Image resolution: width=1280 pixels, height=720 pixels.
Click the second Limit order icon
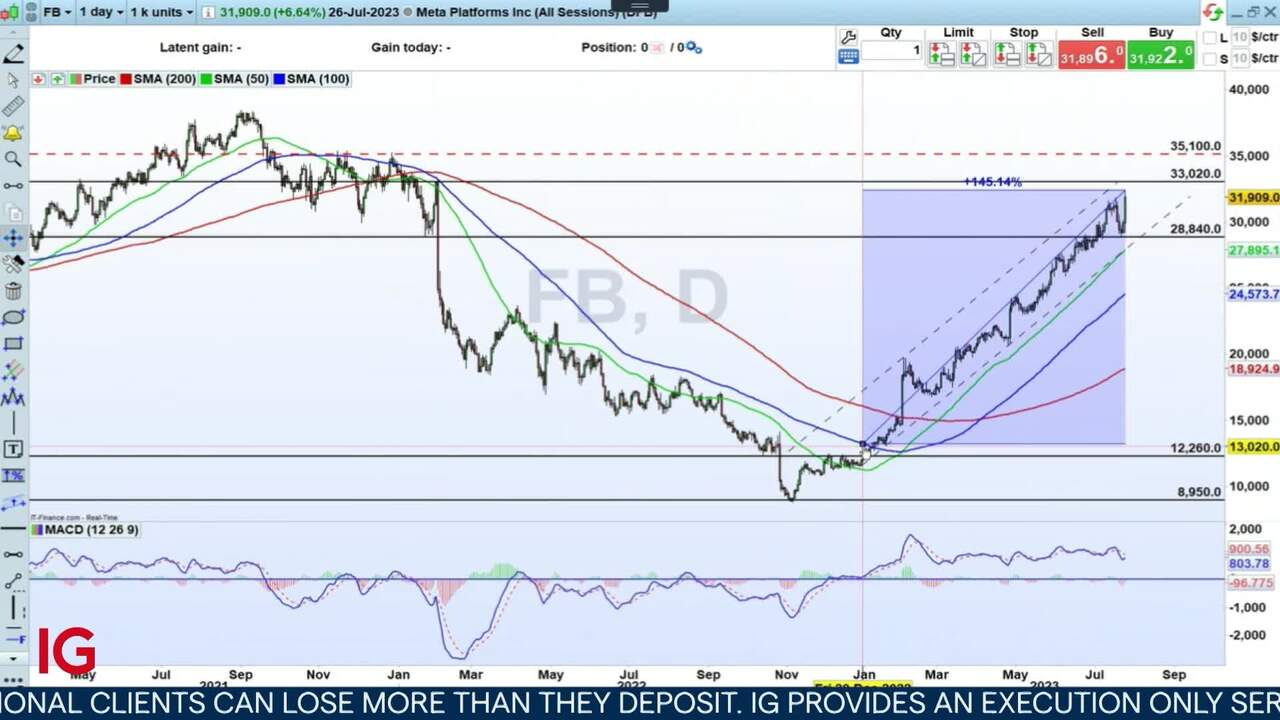pyautogui.click(x=973, y=55)
